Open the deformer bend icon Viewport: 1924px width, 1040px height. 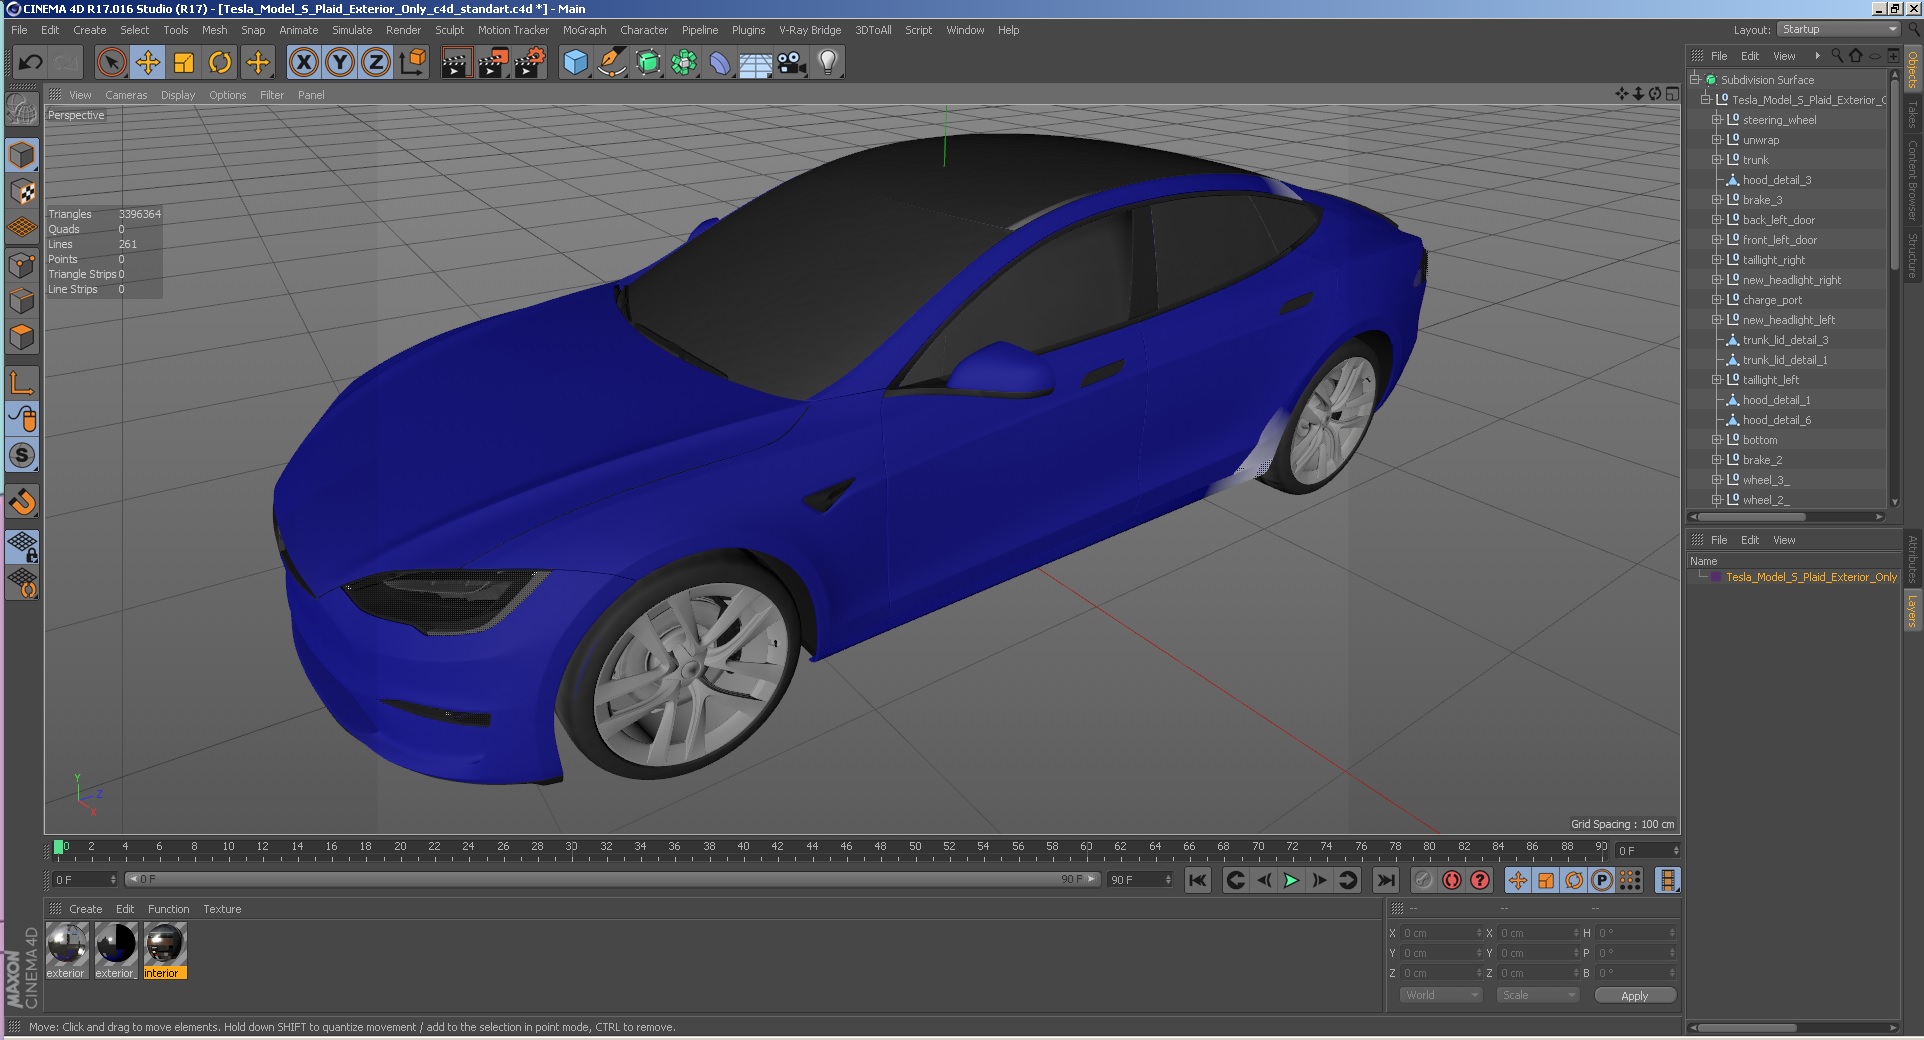point(720,63)
